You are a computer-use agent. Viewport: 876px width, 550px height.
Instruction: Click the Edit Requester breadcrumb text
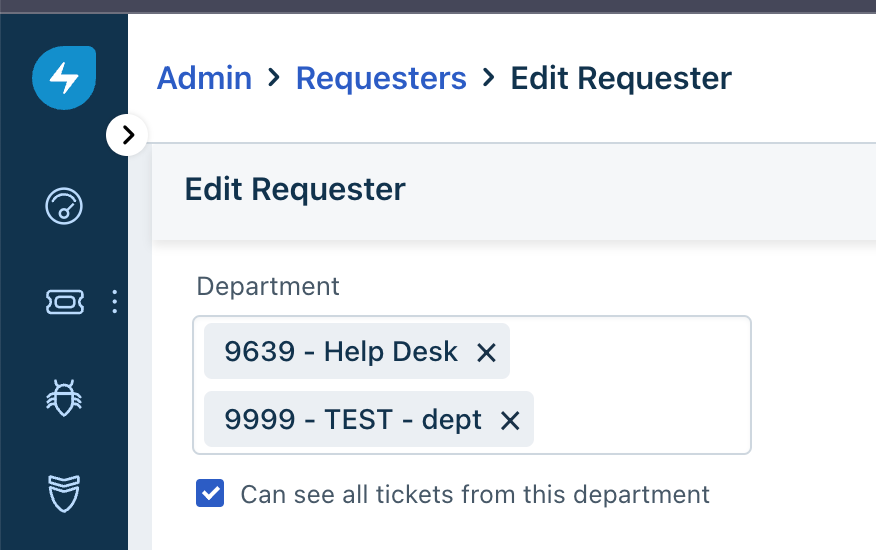[621, 78]
